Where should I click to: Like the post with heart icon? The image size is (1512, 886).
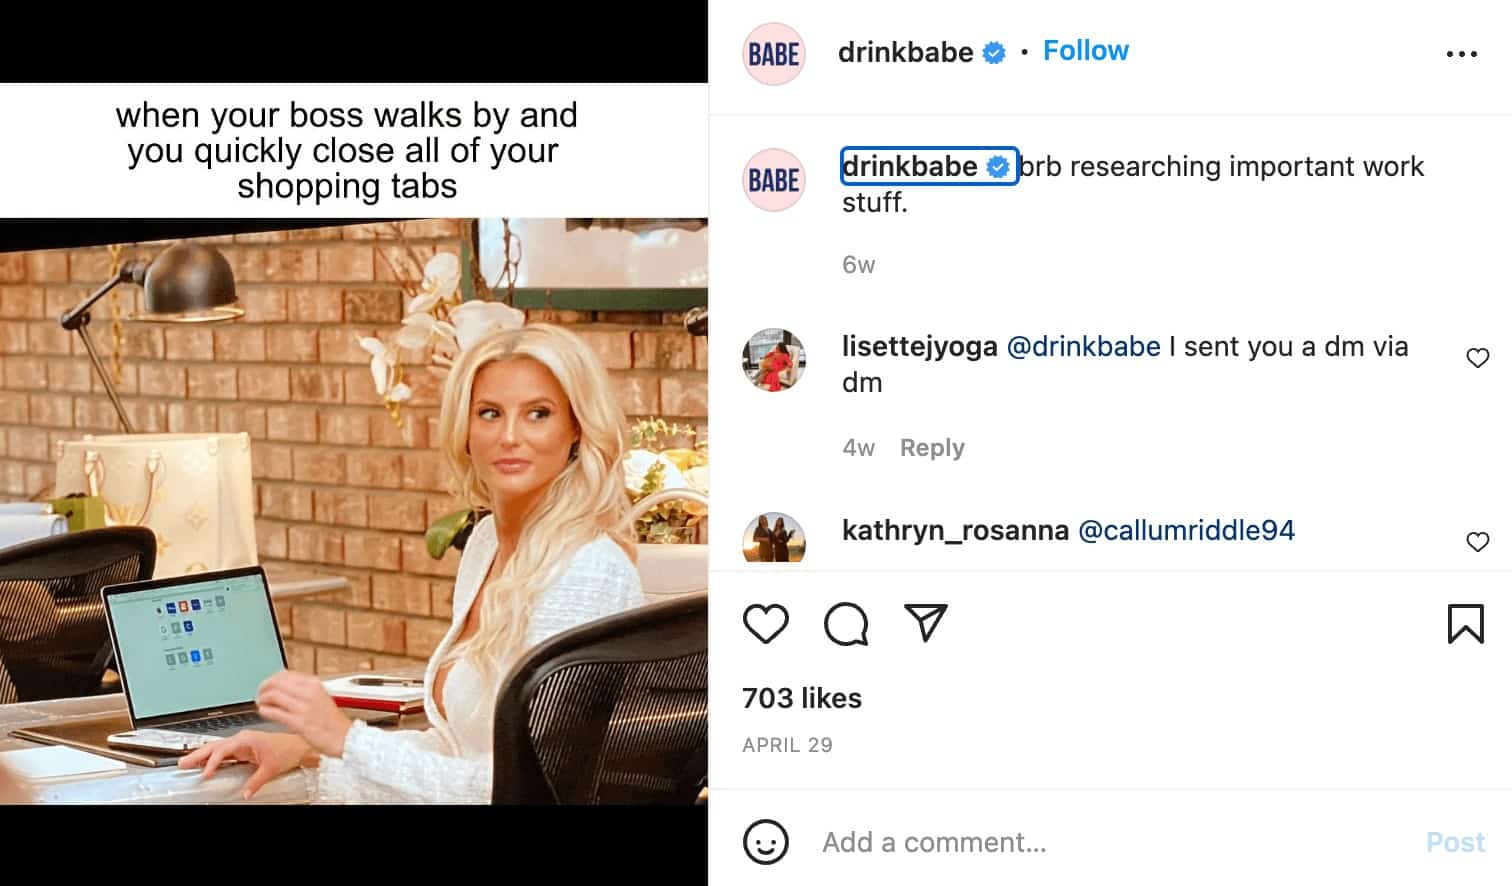tap(766, 624)
